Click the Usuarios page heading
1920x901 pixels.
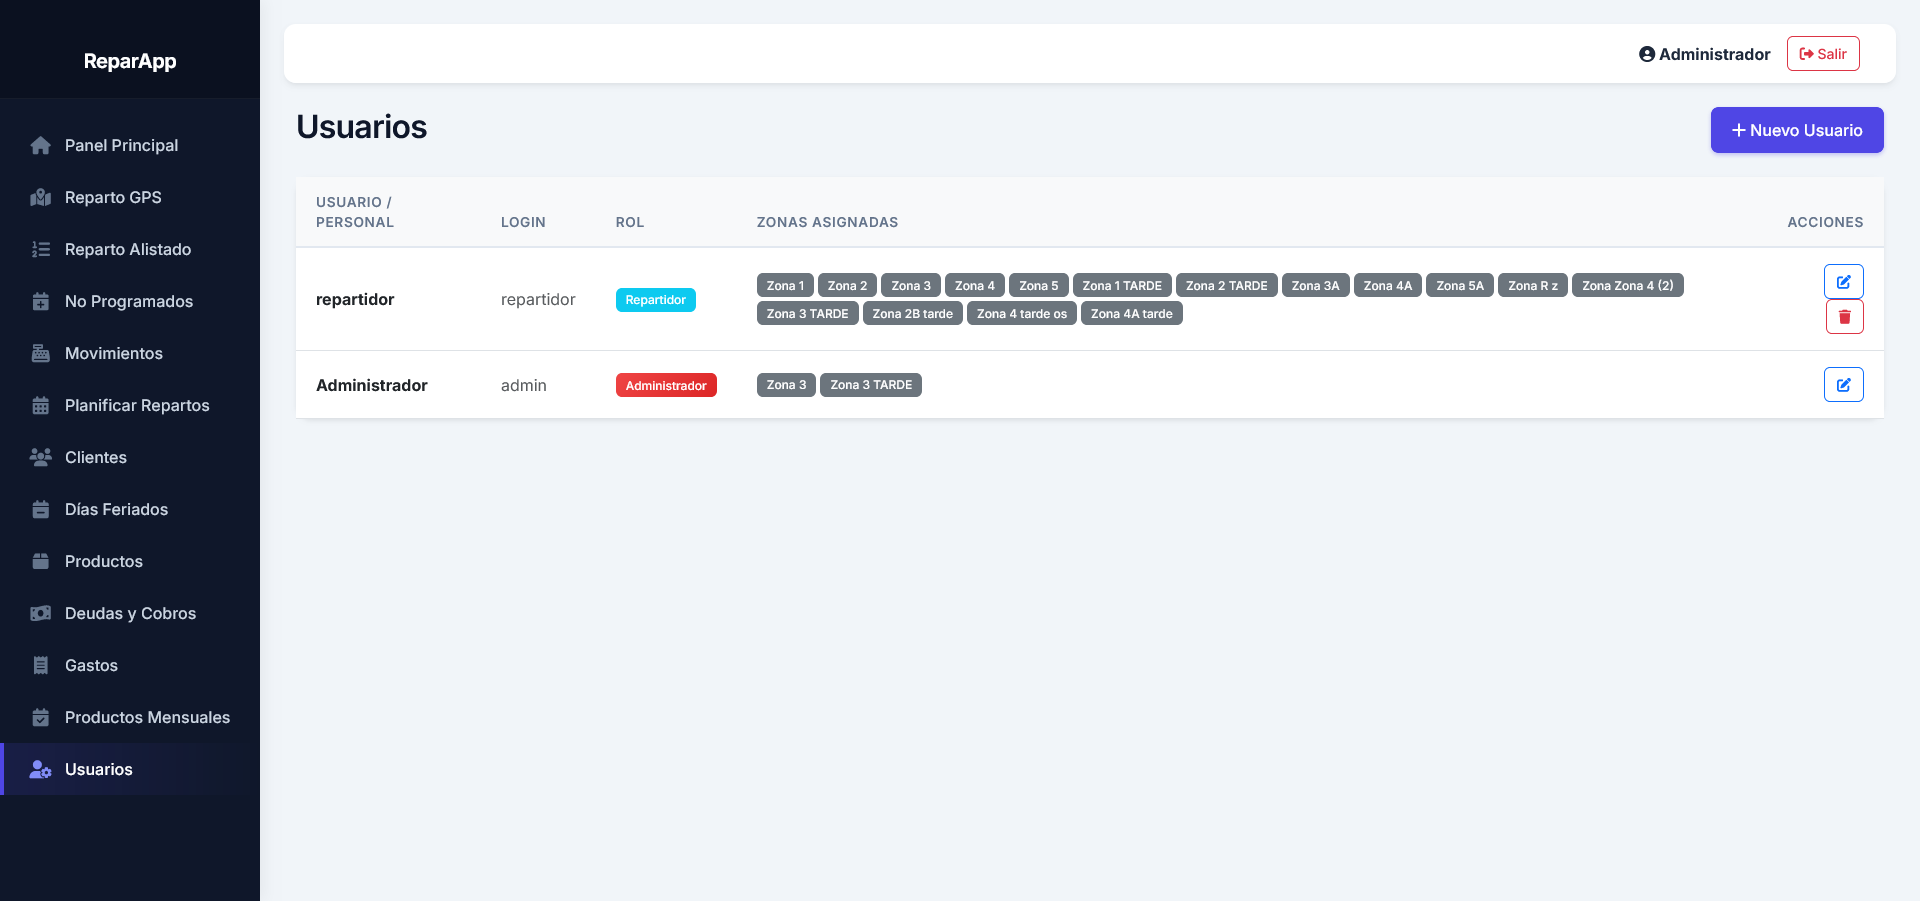coord(362,127)
